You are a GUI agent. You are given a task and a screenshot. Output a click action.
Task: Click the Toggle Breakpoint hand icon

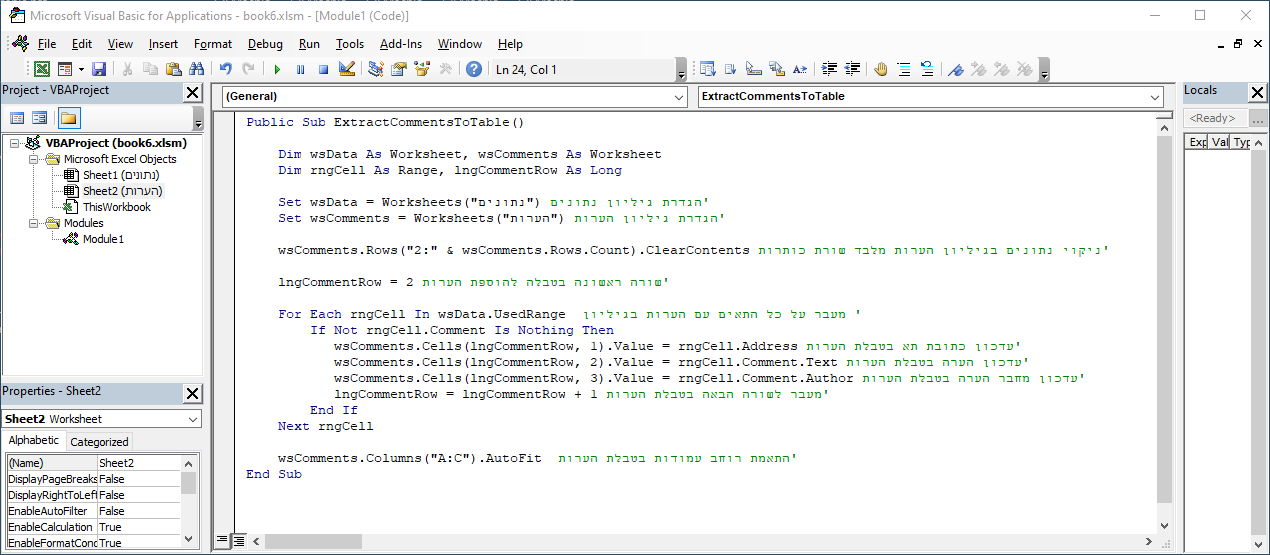click(x=880, y=69)
